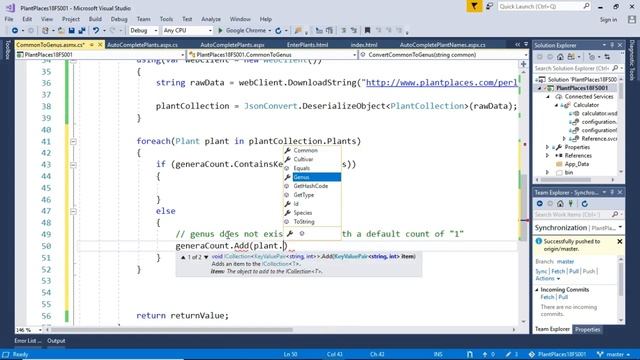The image size is (640, 360).
Task: Open the Team menu
Action: coord(144,19)
